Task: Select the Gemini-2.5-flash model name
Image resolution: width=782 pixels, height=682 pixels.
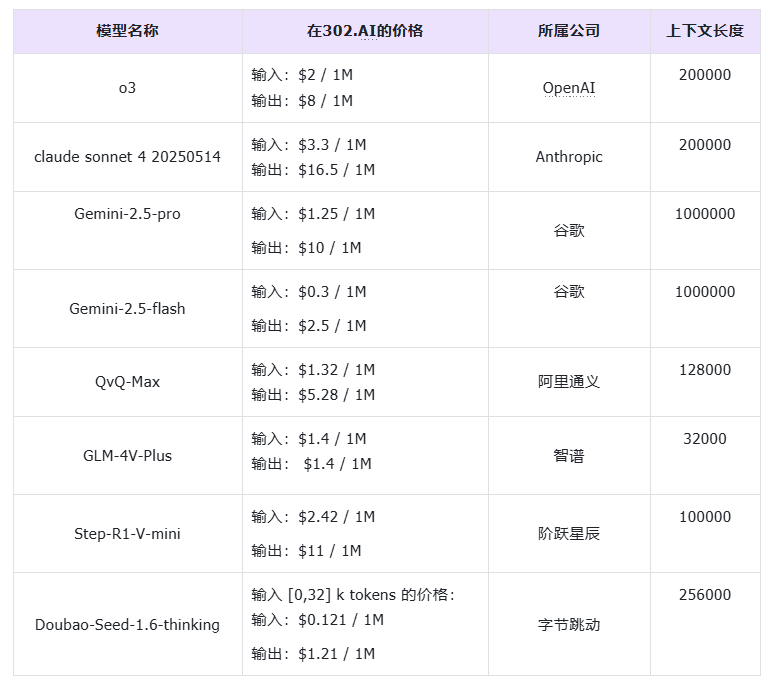Action: click(127, 308)
